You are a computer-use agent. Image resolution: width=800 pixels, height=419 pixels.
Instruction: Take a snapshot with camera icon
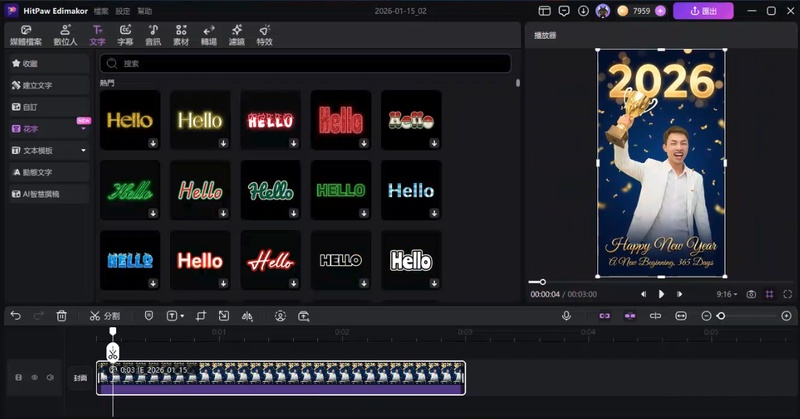point(751,294)
